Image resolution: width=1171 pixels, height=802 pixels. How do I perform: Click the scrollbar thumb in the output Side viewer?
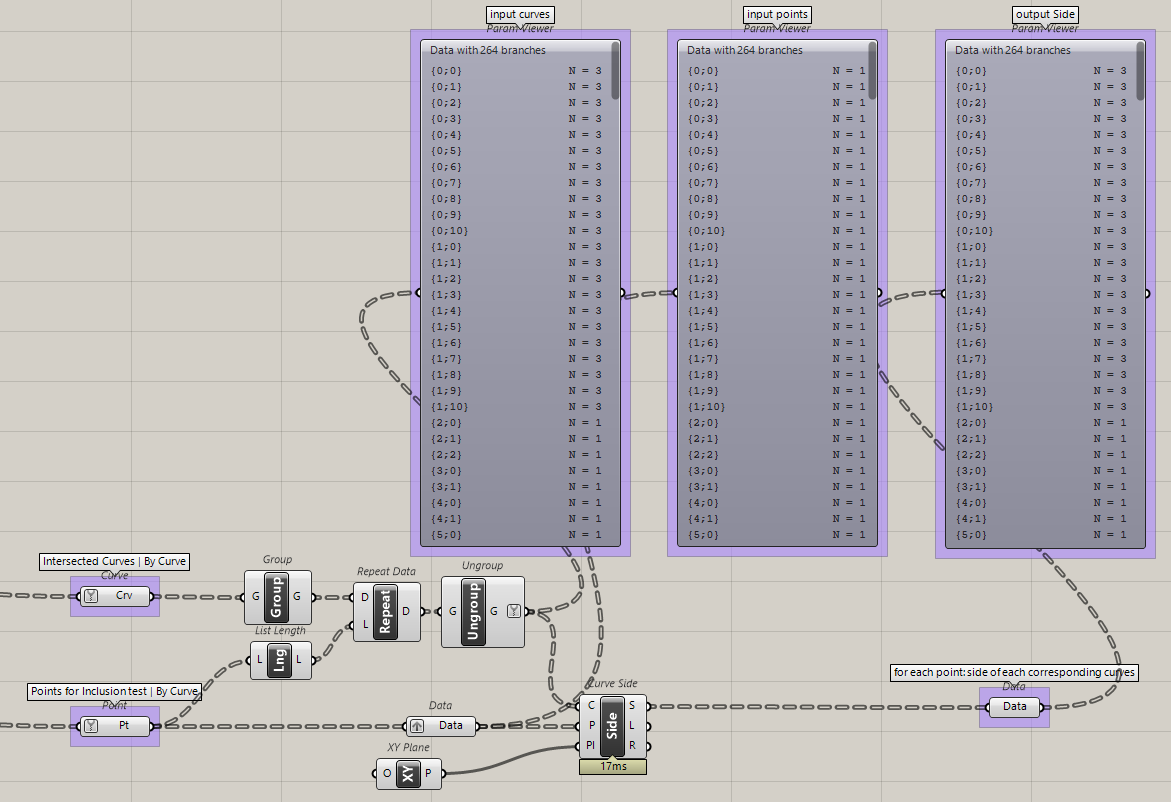[1140, 71]
